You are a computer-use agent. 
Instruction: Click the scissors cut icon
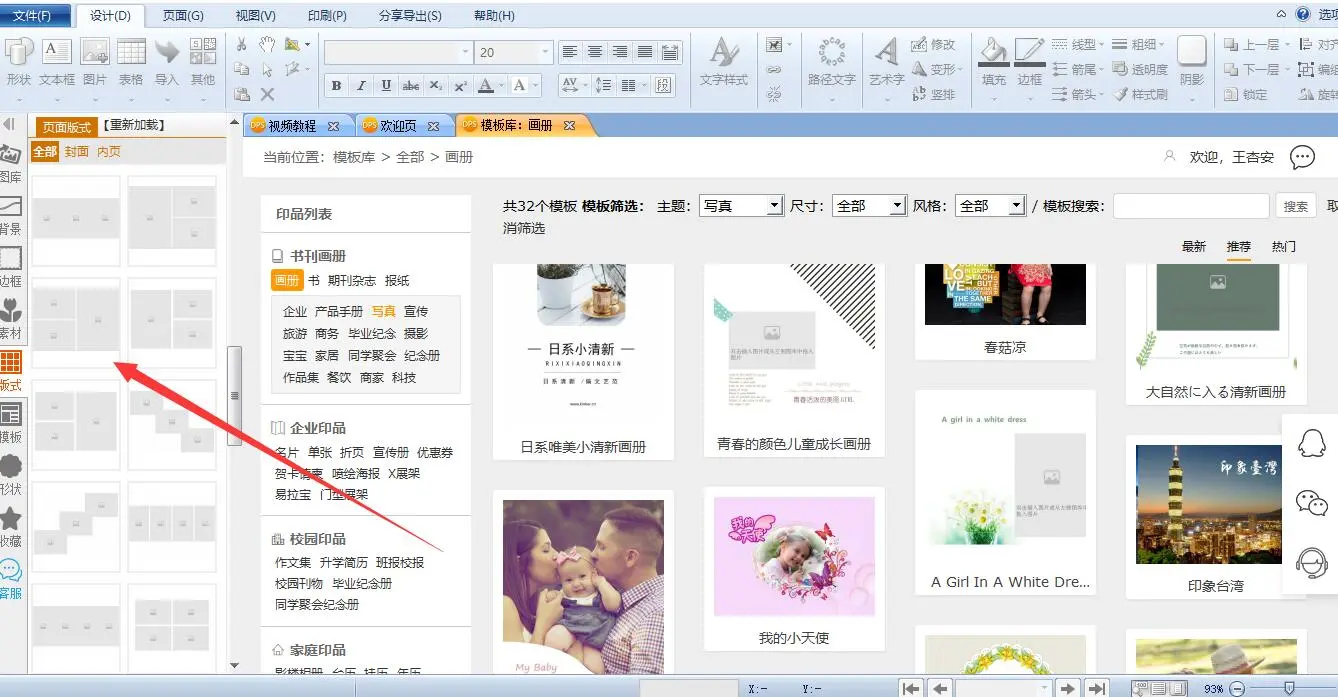coord(241,44)
